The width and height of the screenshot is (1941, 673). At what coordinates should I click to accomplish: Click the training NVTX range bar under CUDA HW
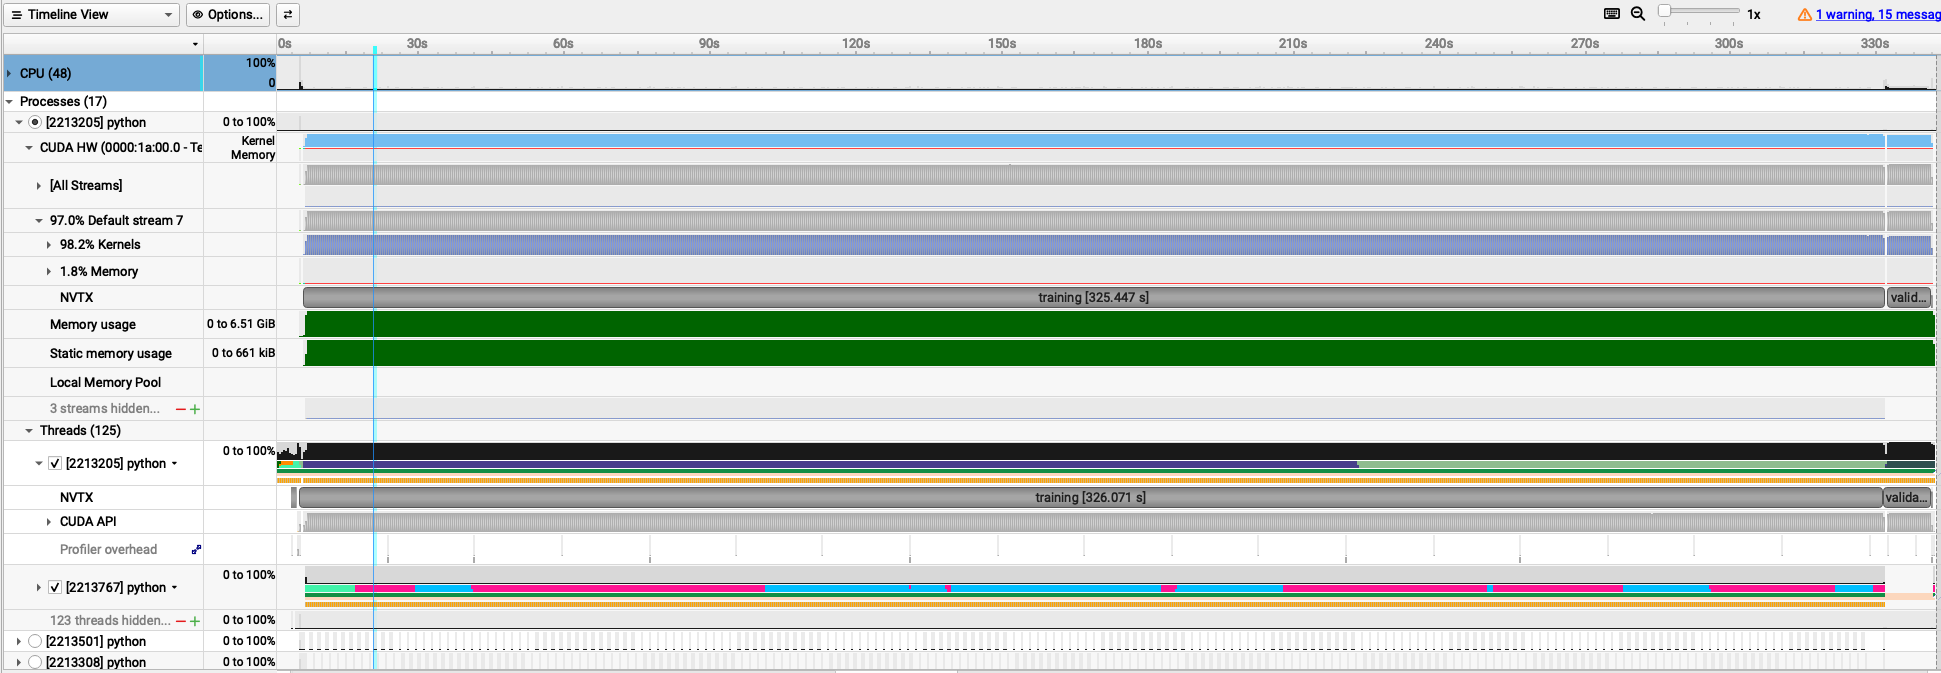tap(1092, 298)
